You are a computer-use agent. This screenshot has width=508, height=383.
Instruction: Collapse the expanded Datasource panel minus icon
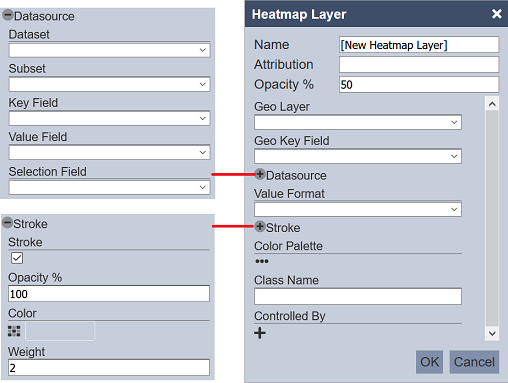pos(8,15)
